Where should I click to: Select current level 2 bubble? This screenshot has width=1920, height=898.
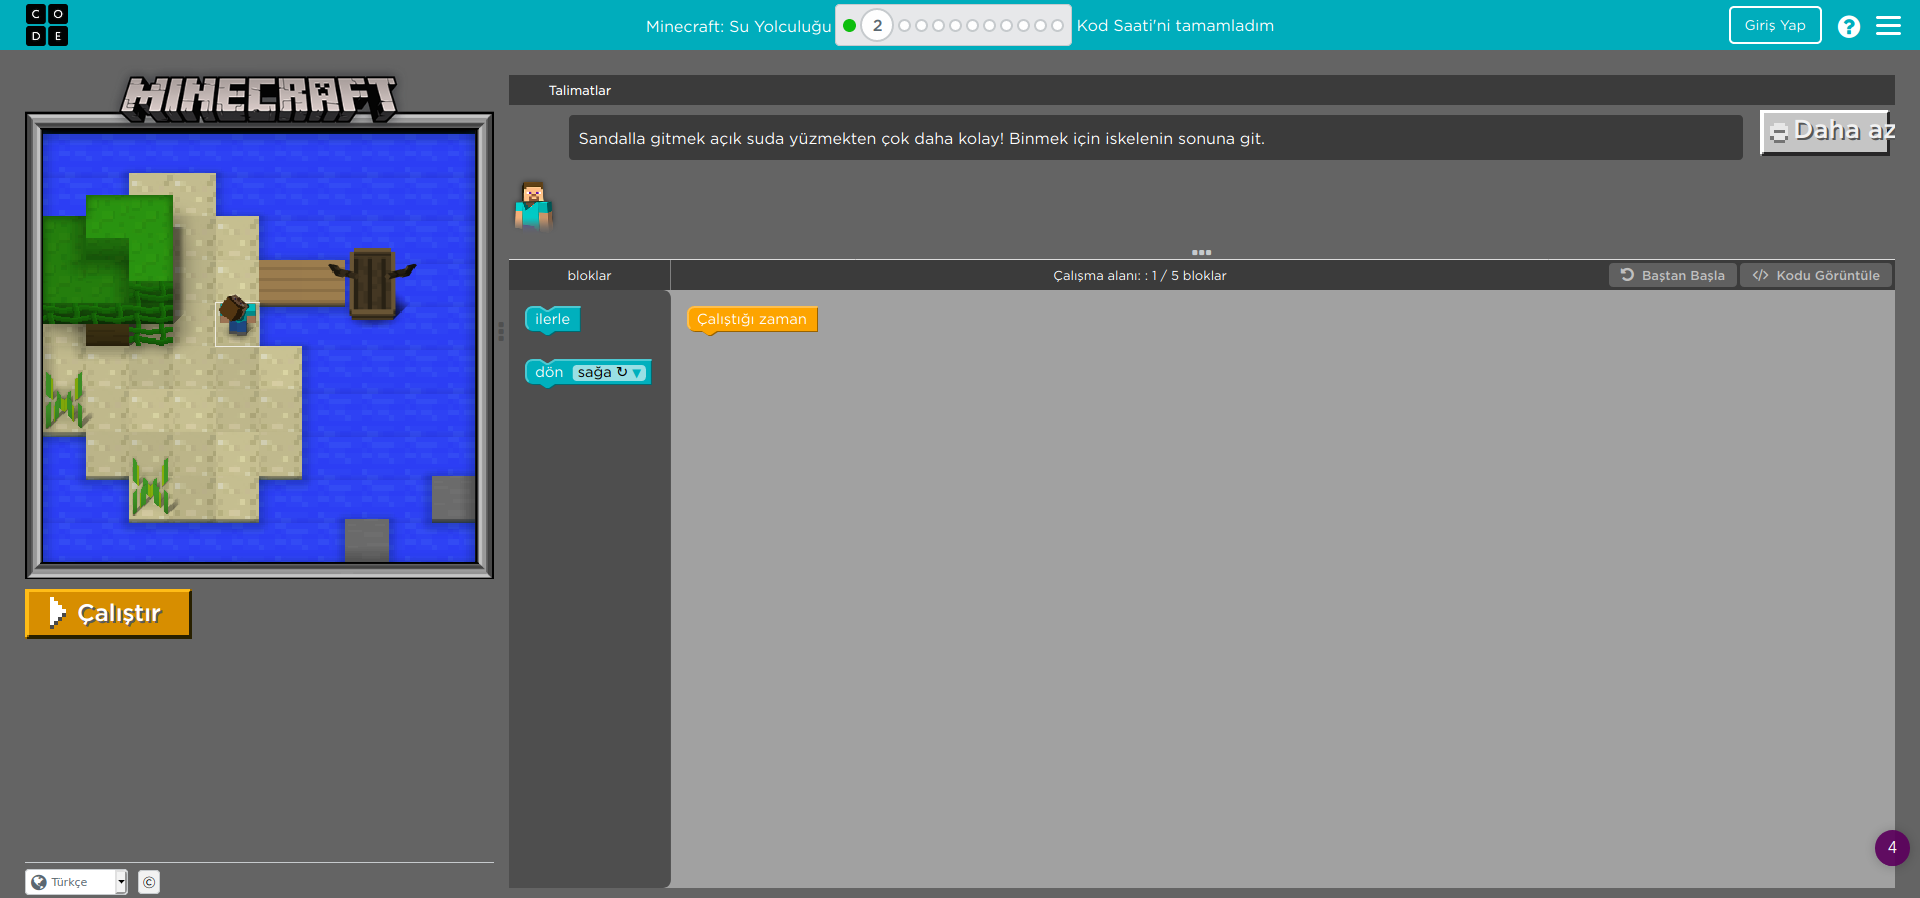click(x=877, y=26)
